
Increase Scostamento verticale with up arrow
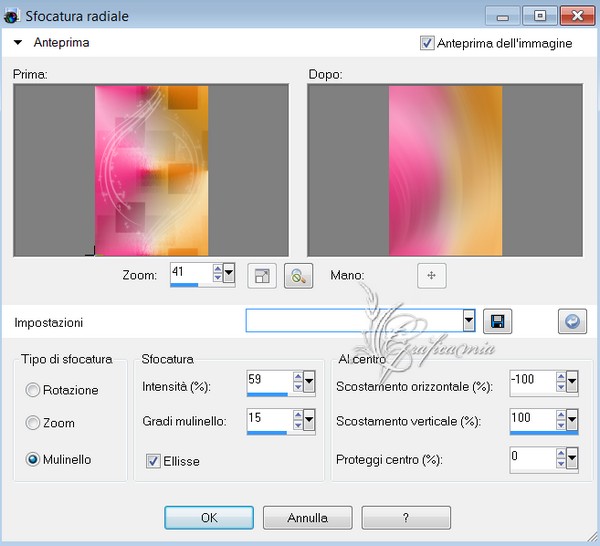561,415
